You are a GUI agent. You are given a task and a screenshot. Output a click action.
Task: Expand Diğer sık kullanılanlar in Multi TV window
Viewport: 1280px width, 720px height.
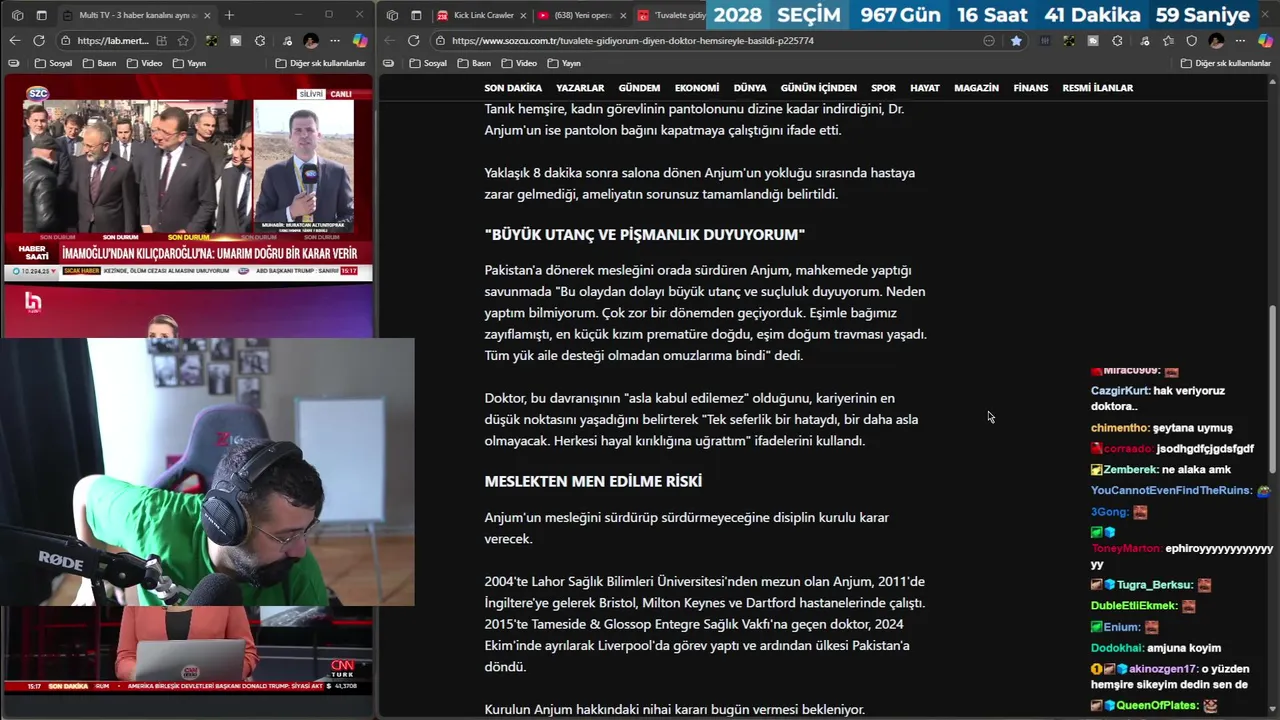pyautogui.click(x=320, y=63)
